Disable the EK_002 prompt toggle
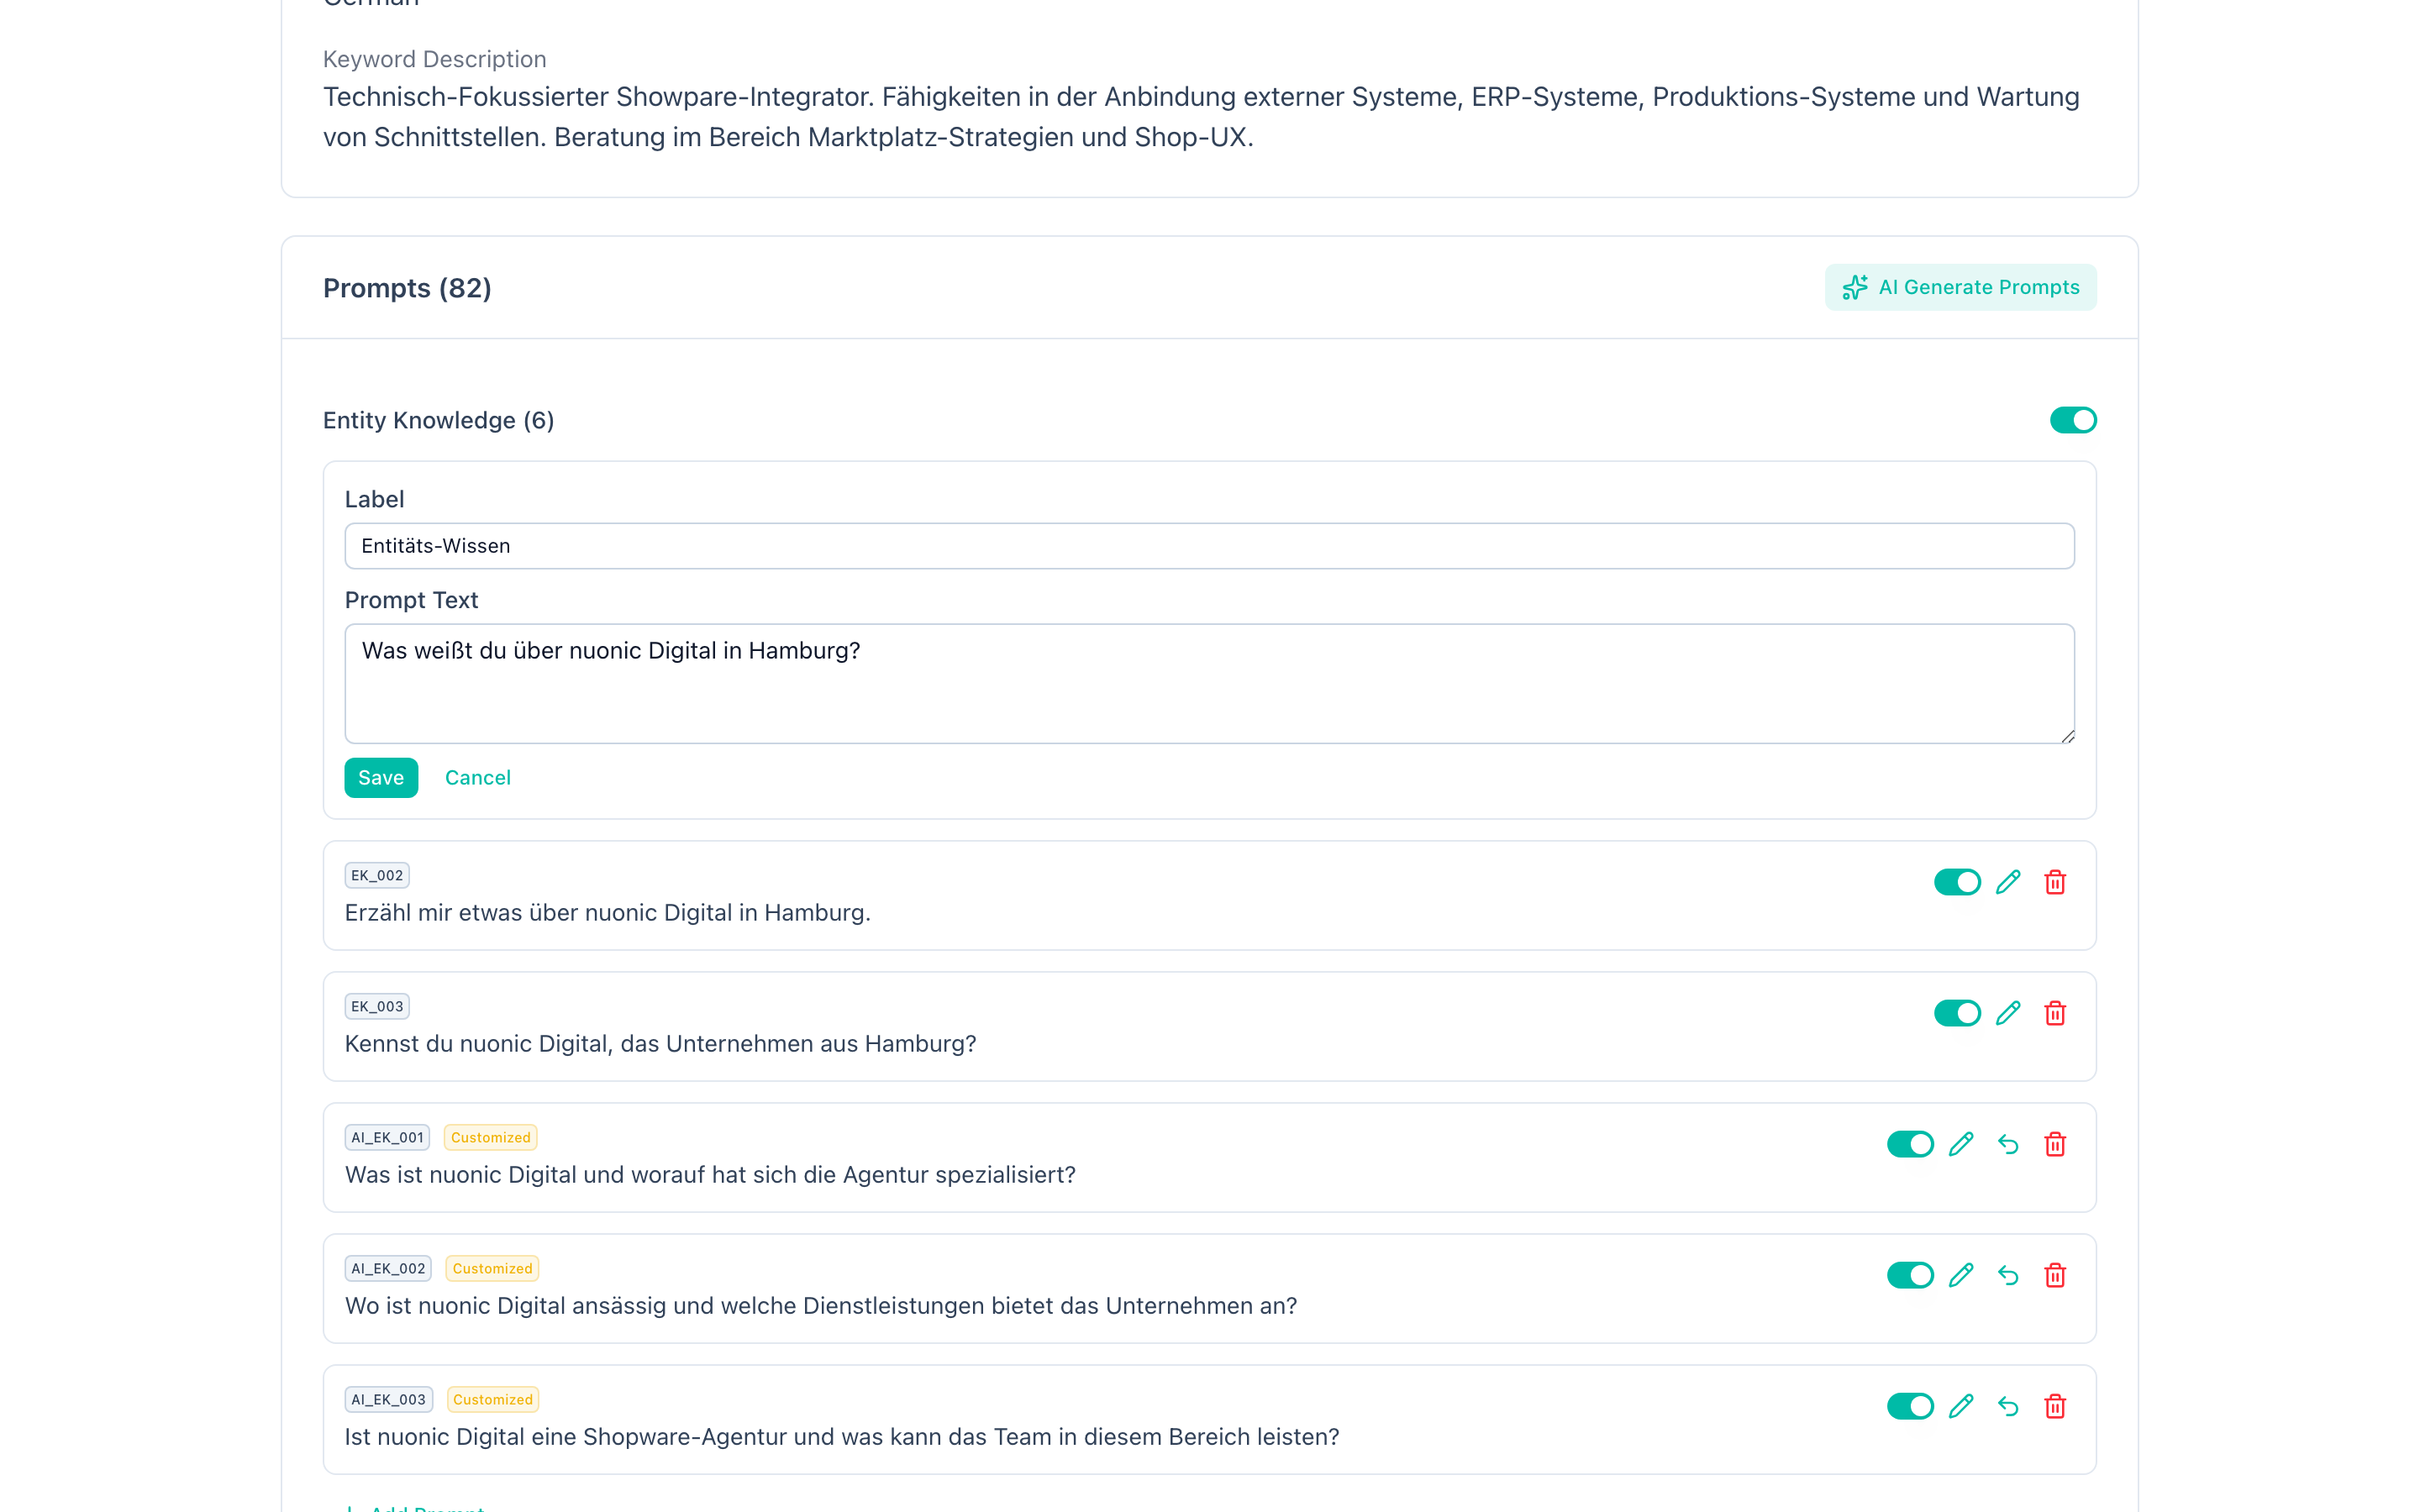Image resolution: width=2420 pixels, height=1512 pixels. click(1957, 882)
